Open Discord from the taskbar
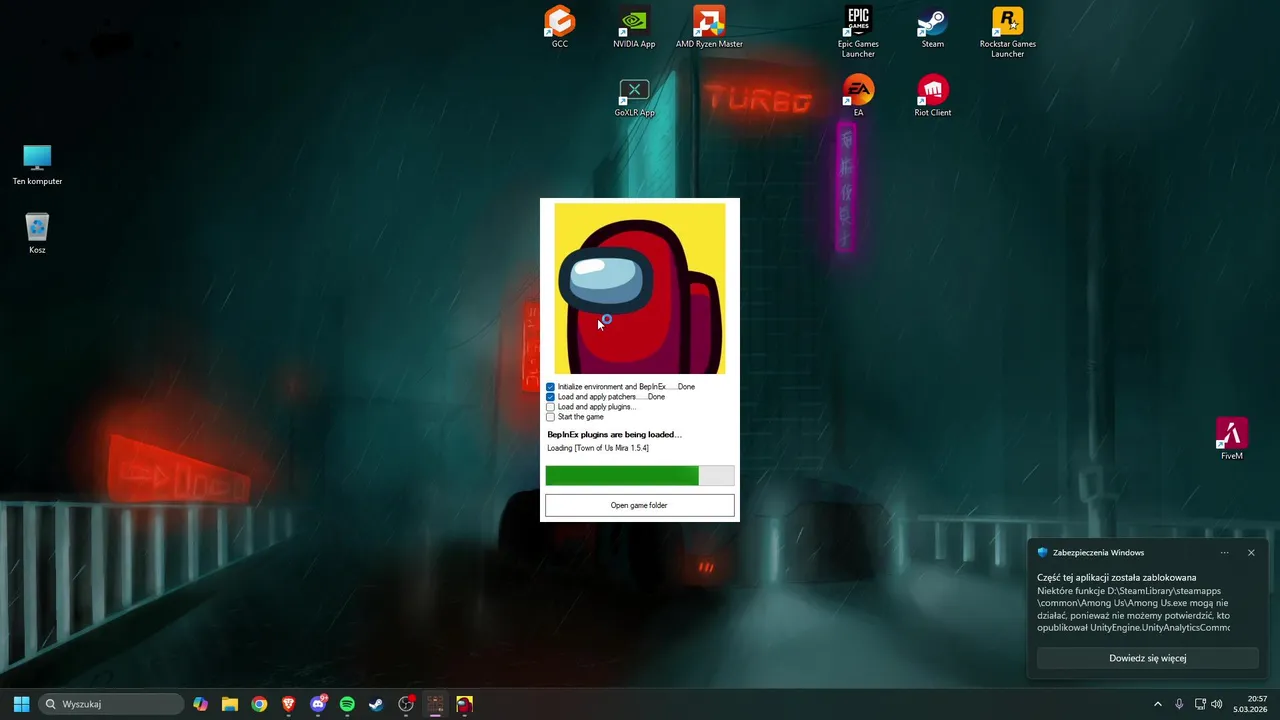1280x720 pixels. coord(318,704)
